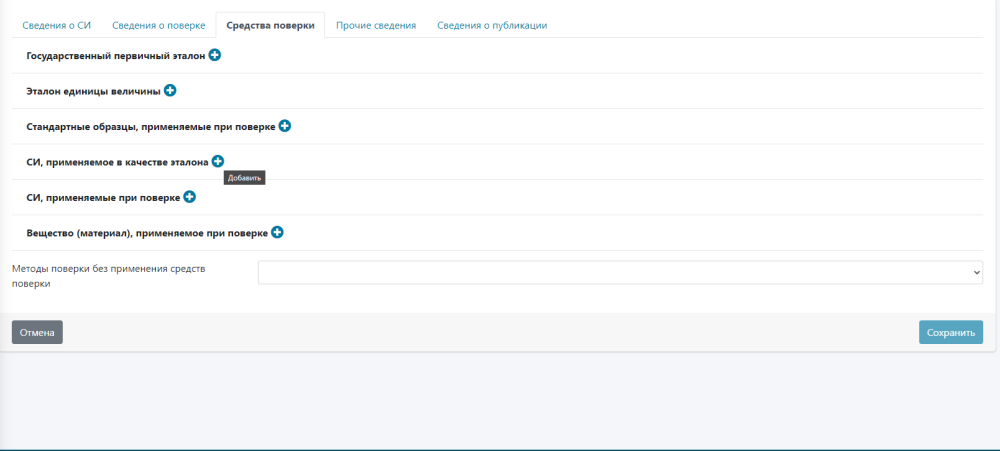
Task: Add Стандартные образцы, применяемые при поверке
Action: pos(284,127)
